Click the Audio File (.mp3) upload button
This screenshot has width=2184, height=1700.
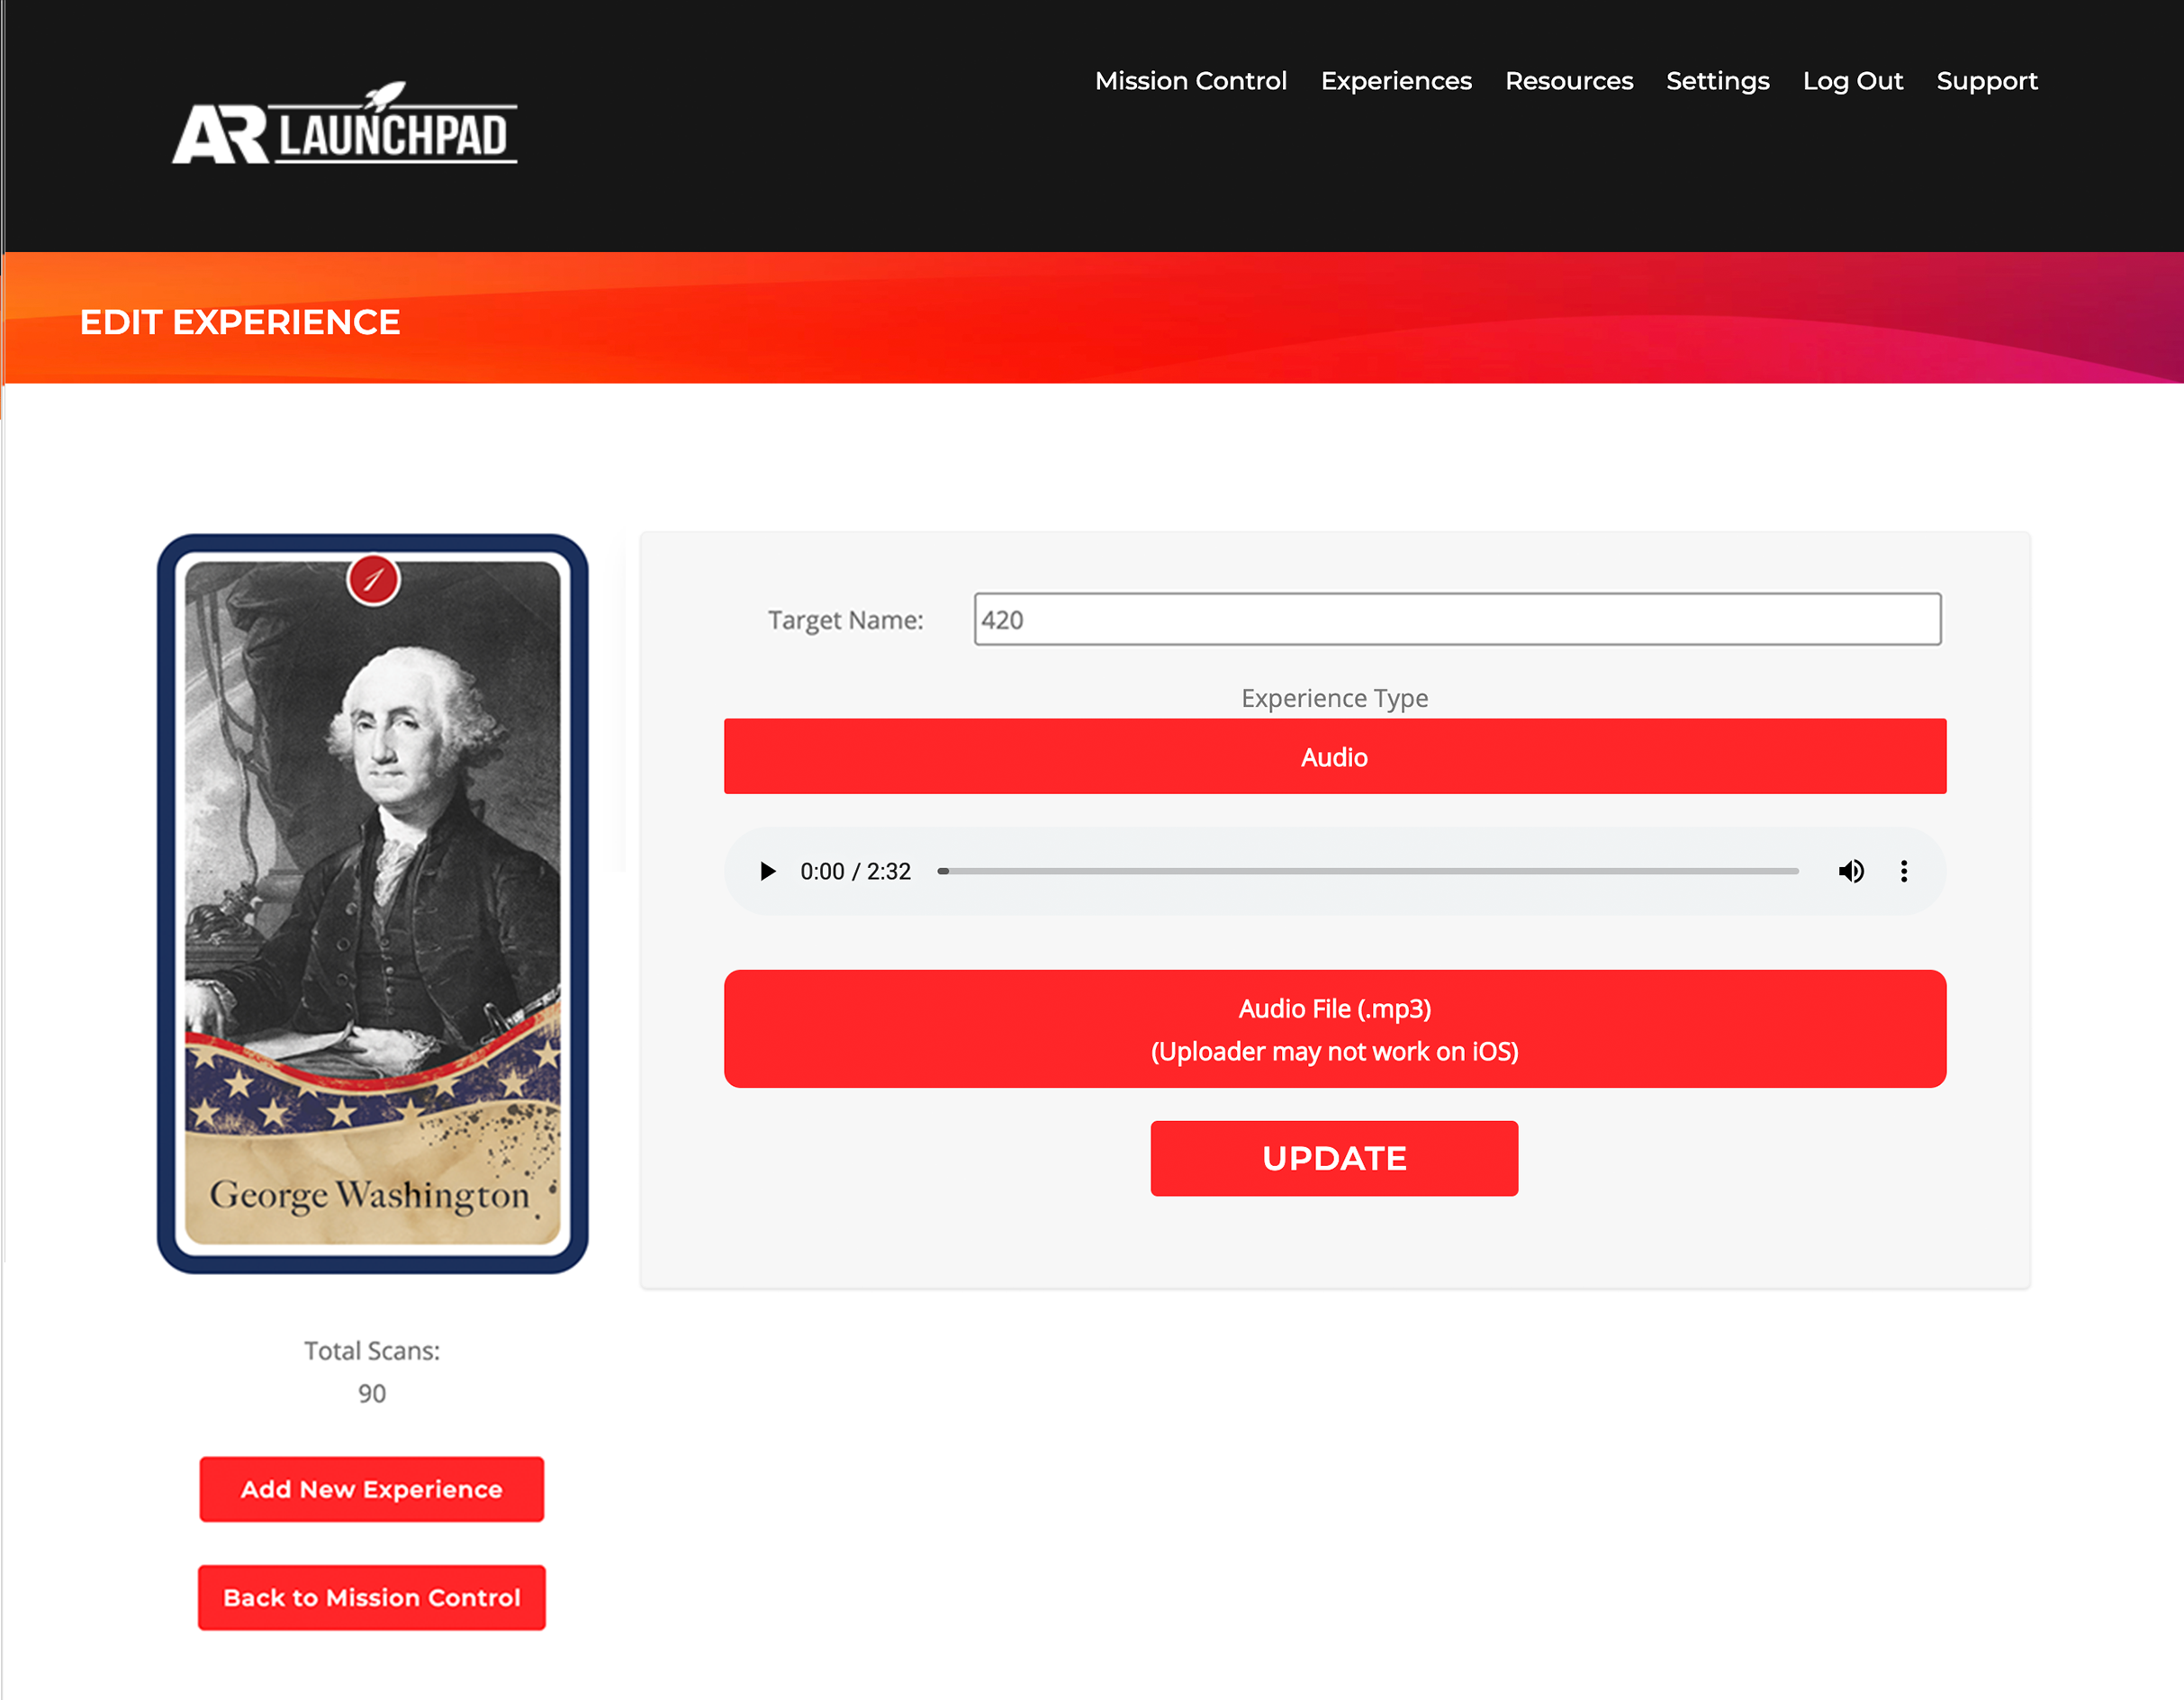coord(1335,1029)
